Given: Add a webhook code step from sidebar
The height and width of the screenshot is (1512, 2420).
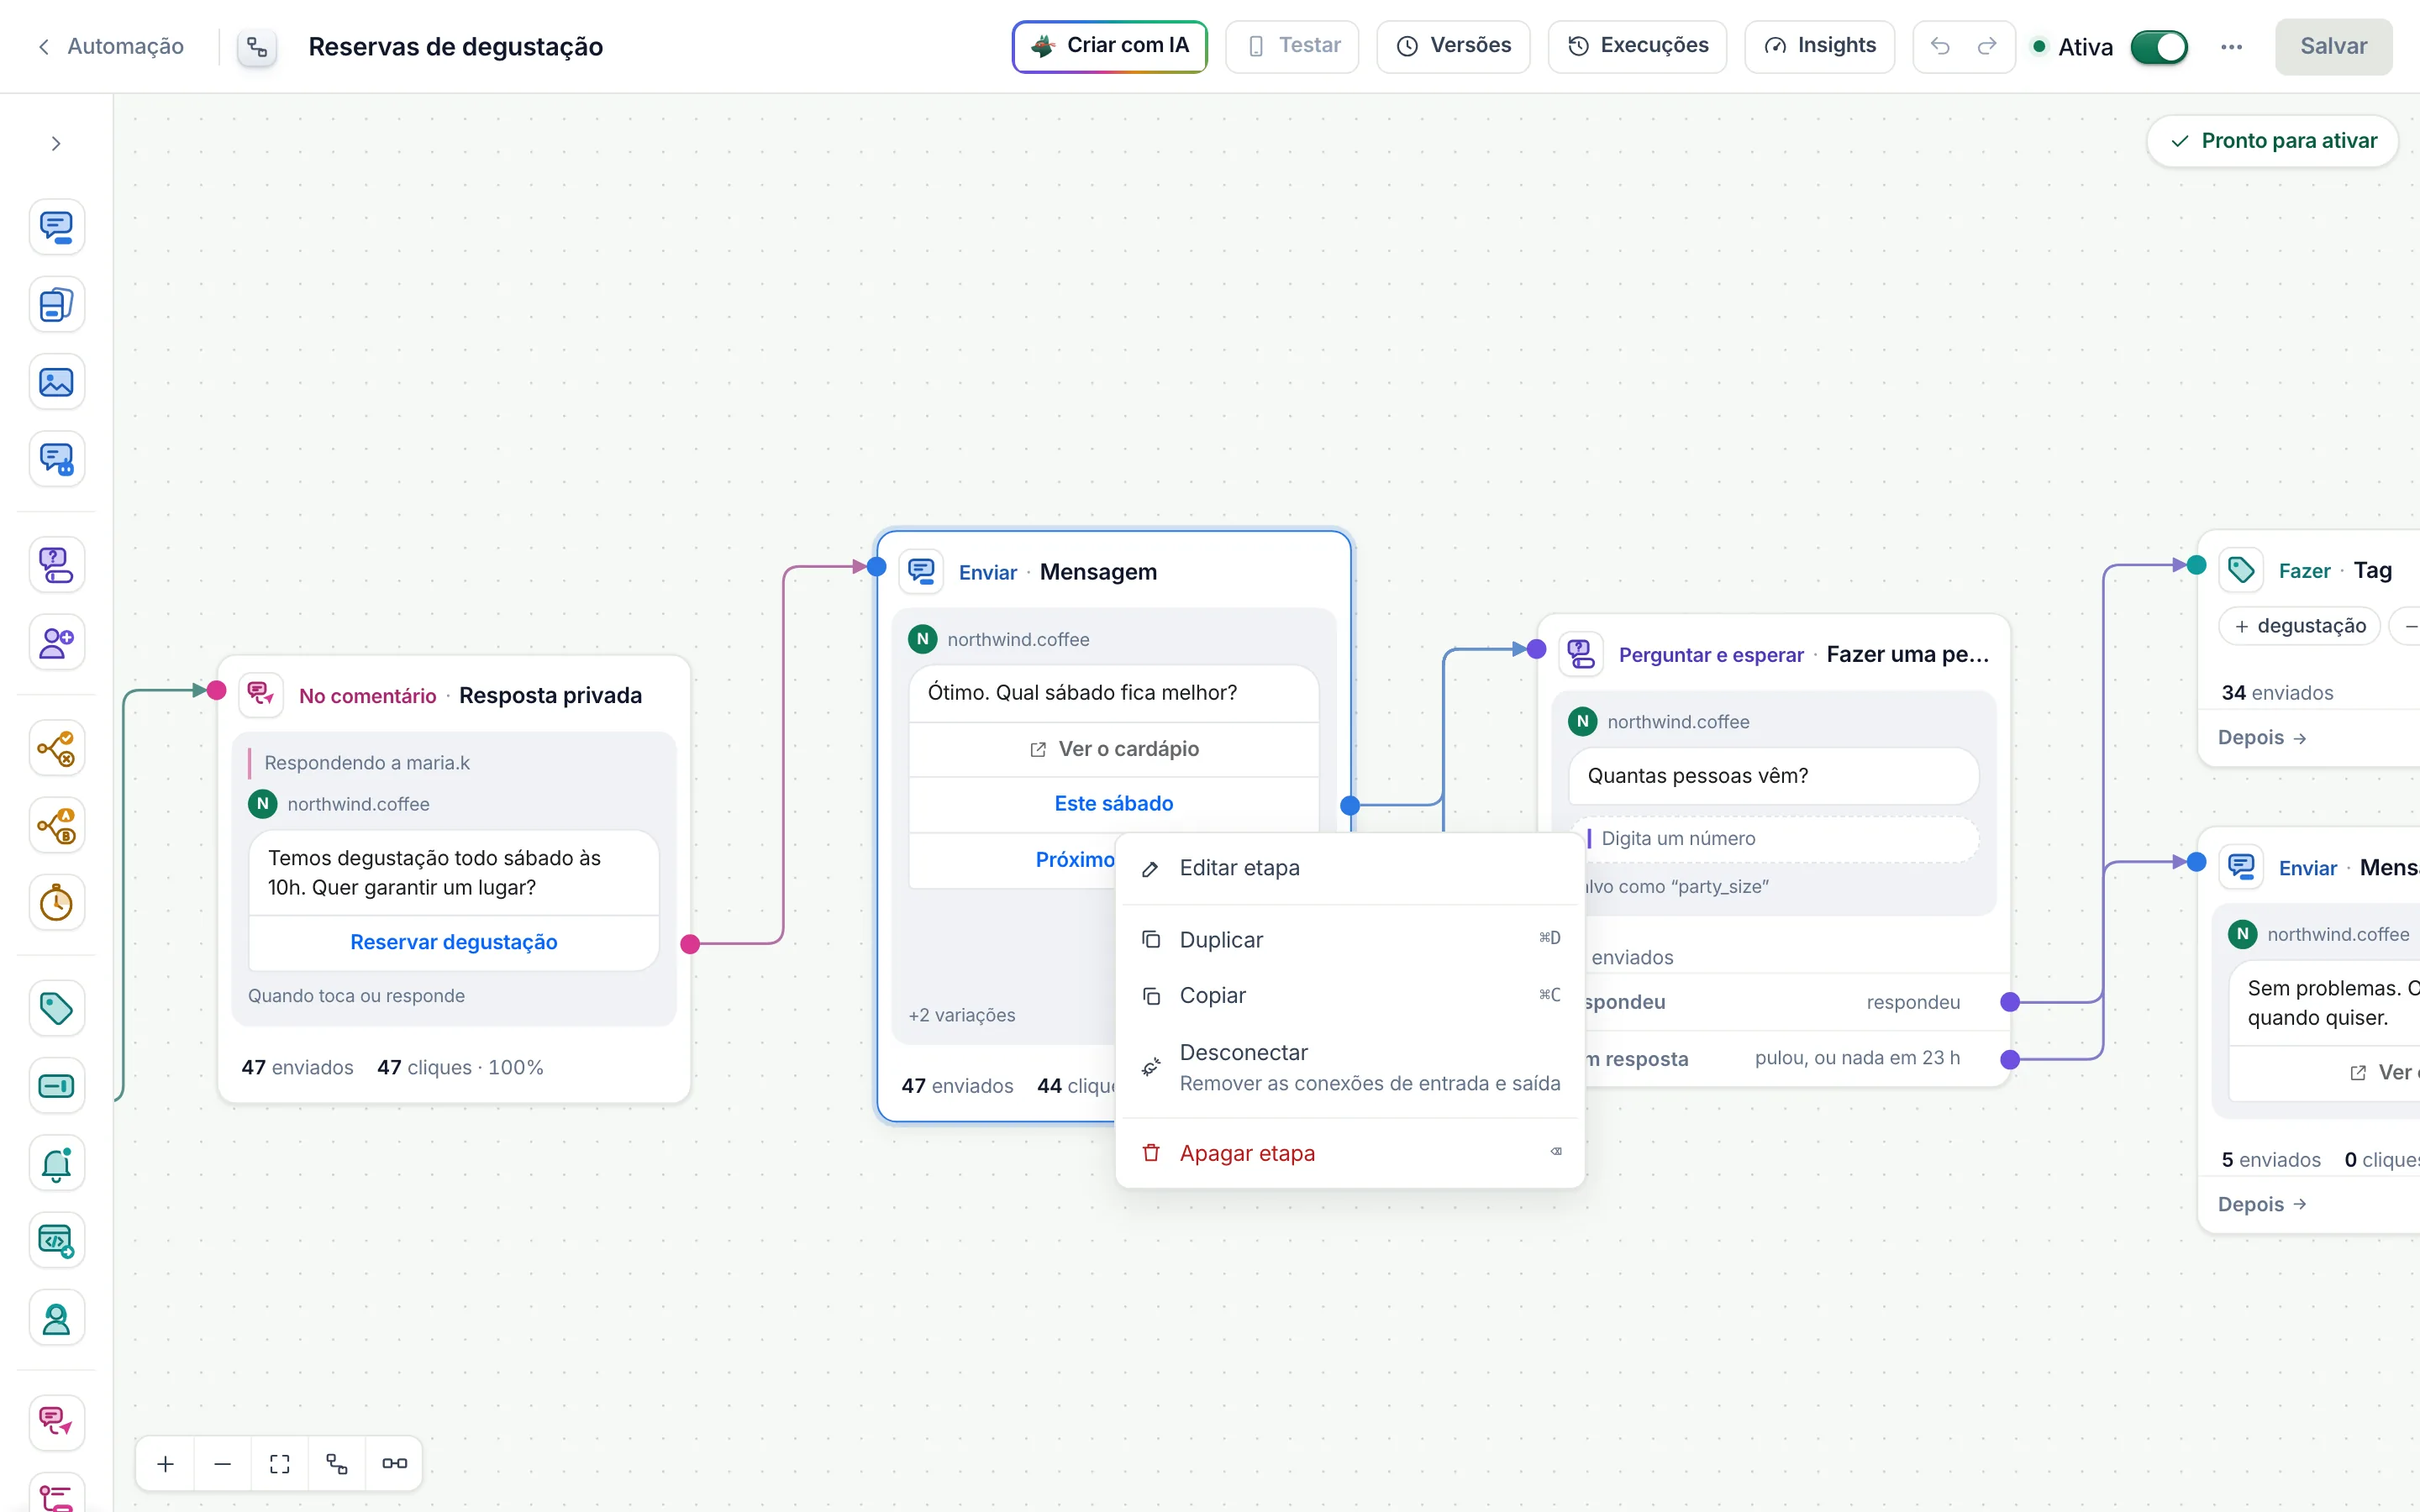Looking at the screenshot, I should coord(56,1241).
